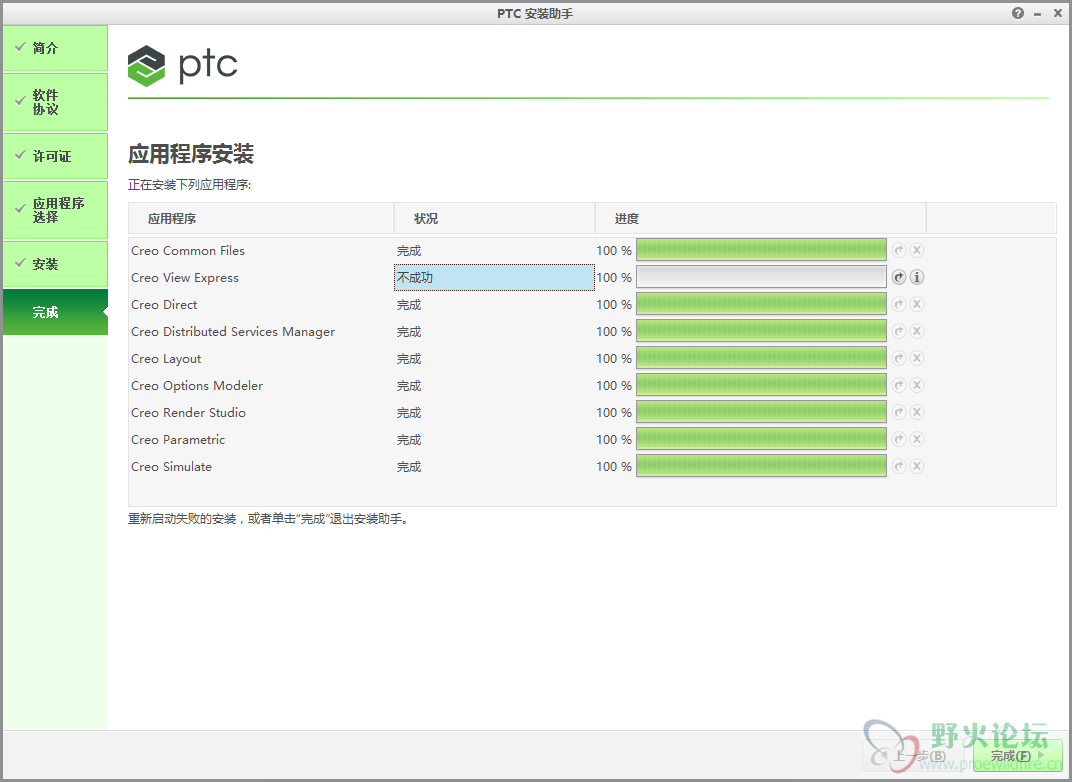Select Creo Common Files row name

[188, 251]
